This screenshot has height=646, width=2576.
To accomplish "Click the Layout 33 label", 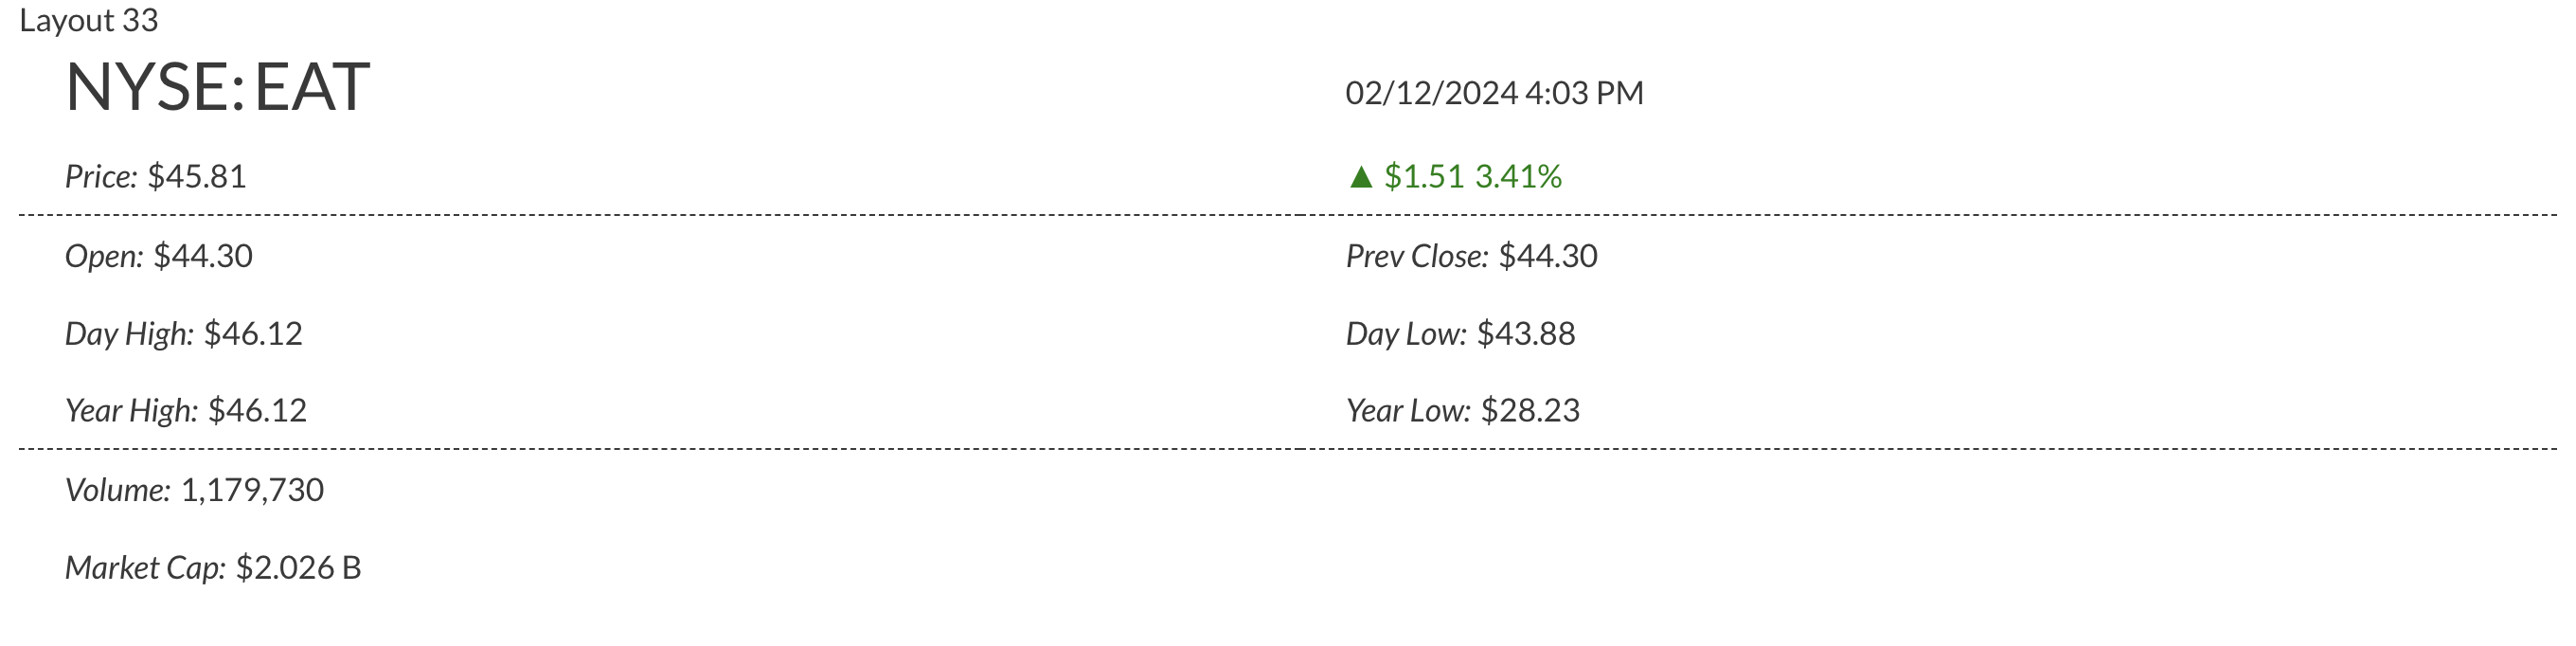I will pos(88,20).
